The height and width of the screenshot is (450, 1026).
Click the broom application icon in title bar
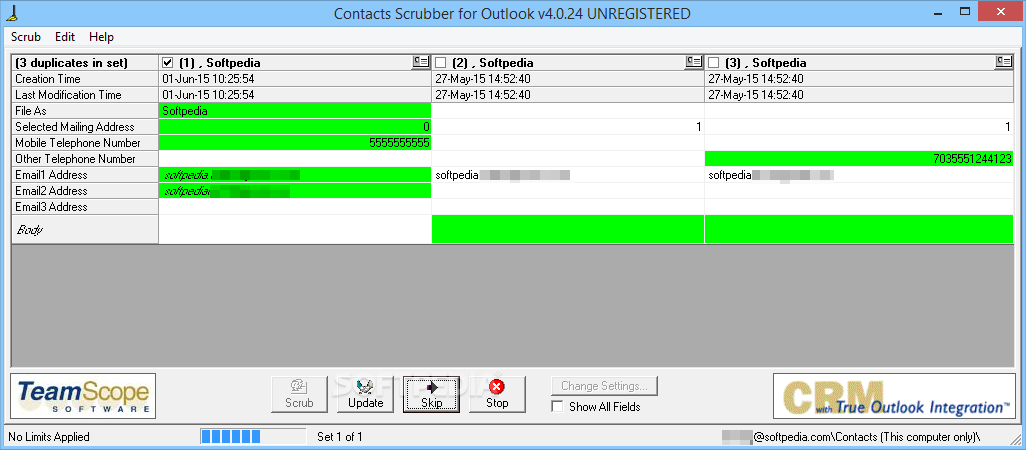click(10, 12)
